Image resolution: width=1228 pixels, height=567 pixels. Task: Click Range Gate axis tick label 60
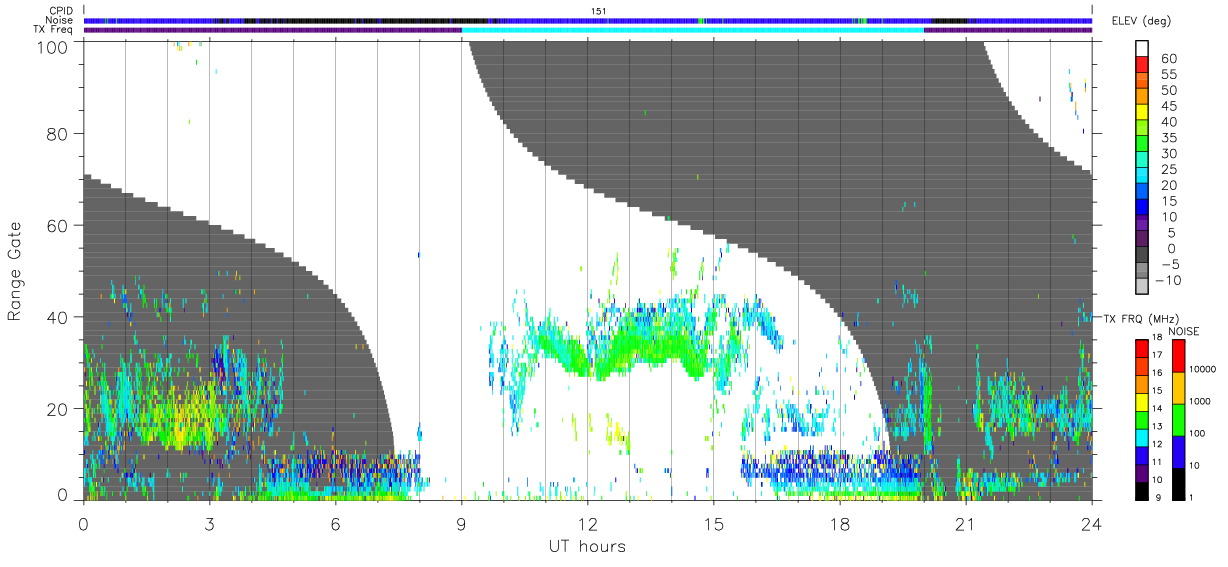(58, 225)
